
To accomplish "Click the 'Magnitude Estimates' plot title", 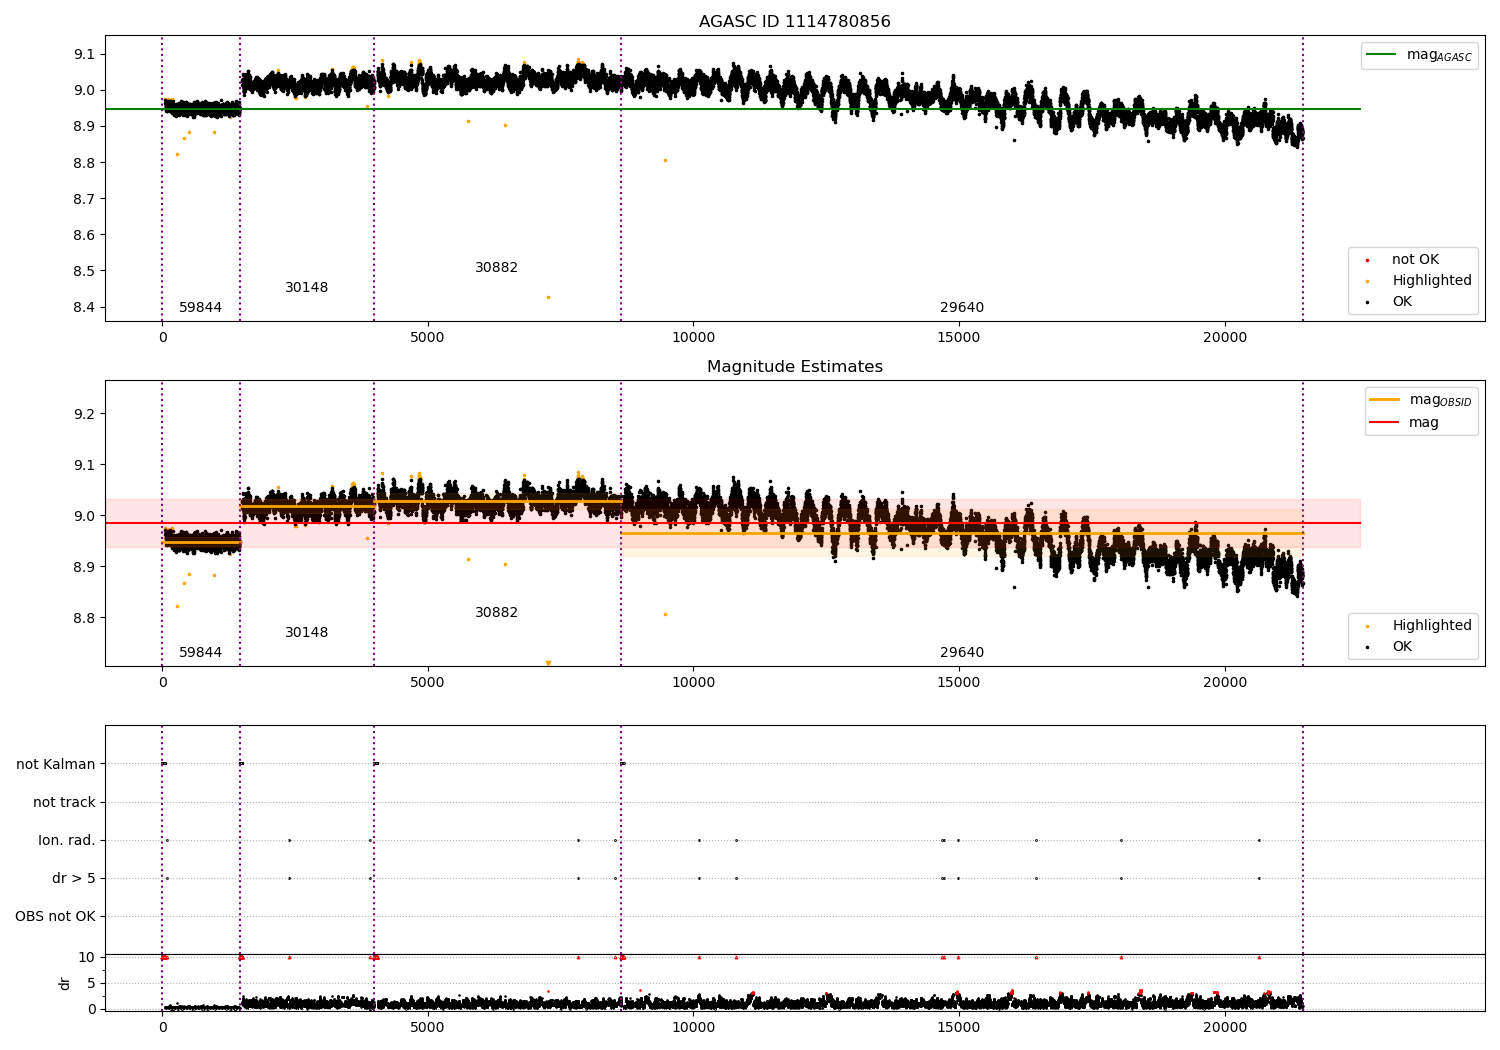I will [x=794, y=367].
